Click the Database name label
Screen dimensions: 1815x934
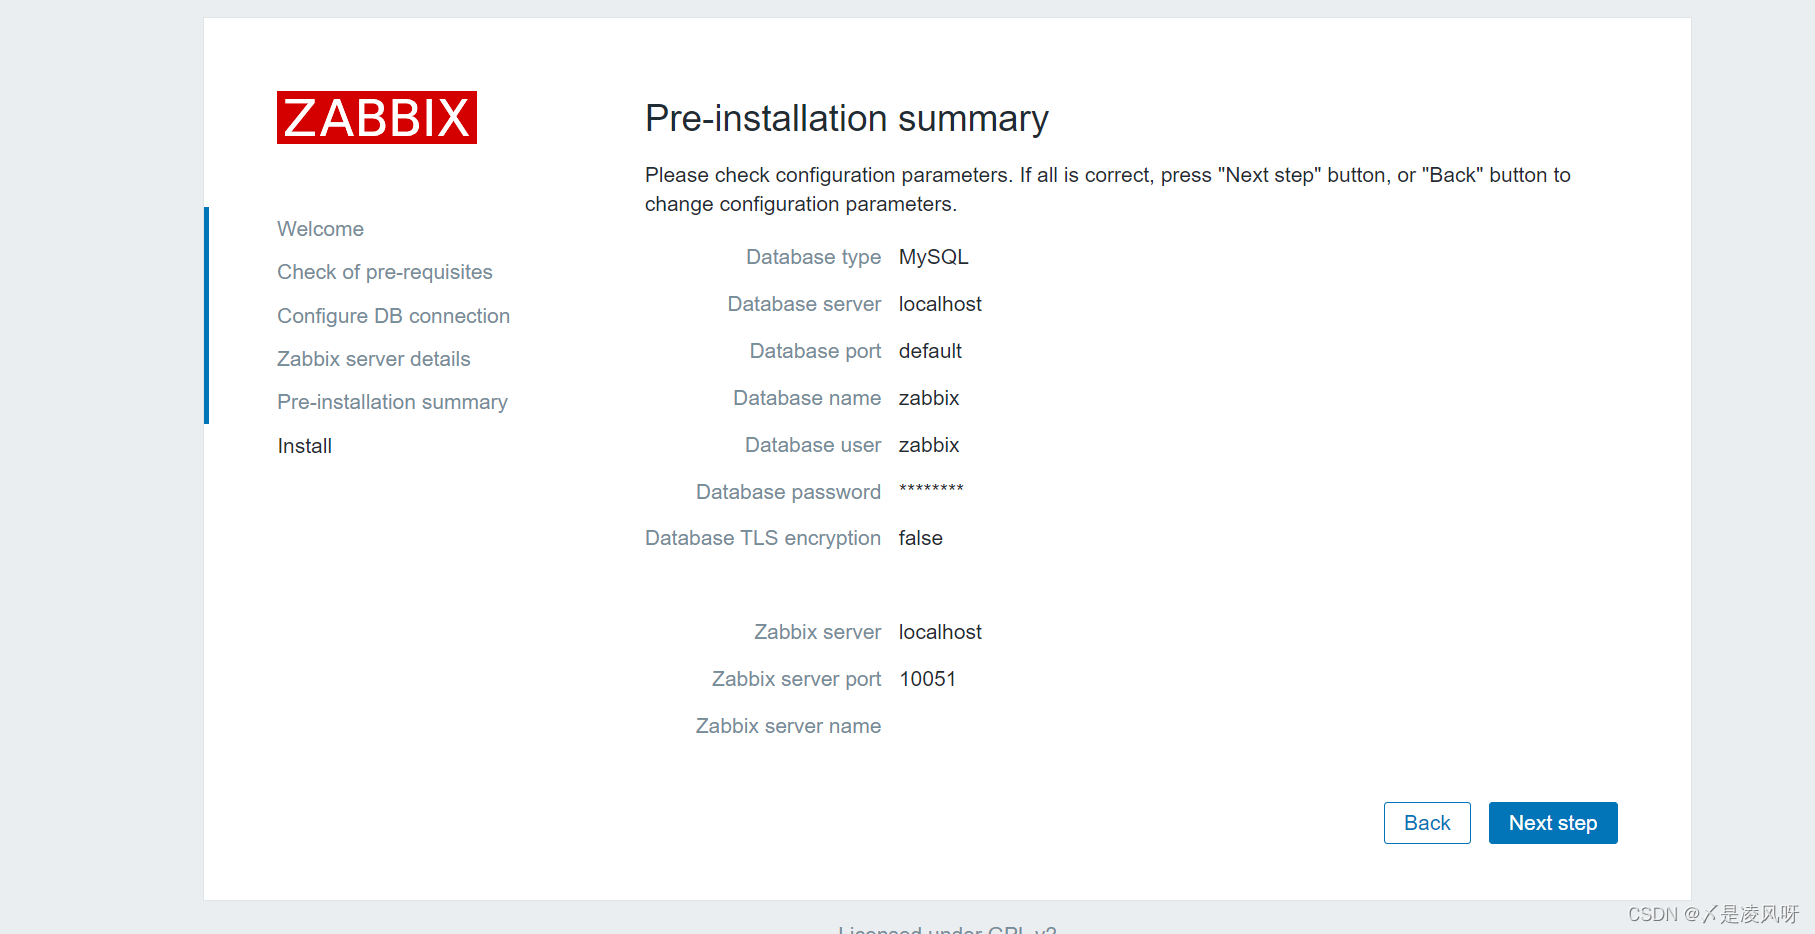point(807,398)
